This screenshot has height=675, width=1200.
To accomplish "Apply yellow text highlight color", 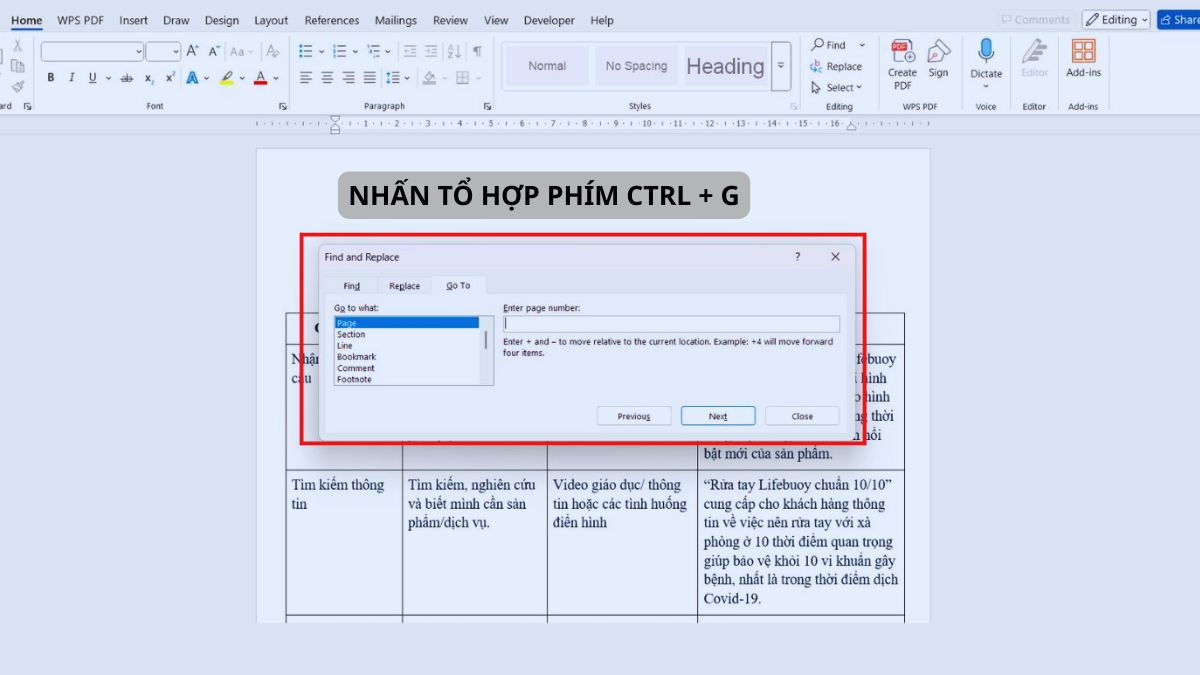I will click(227, 78).
